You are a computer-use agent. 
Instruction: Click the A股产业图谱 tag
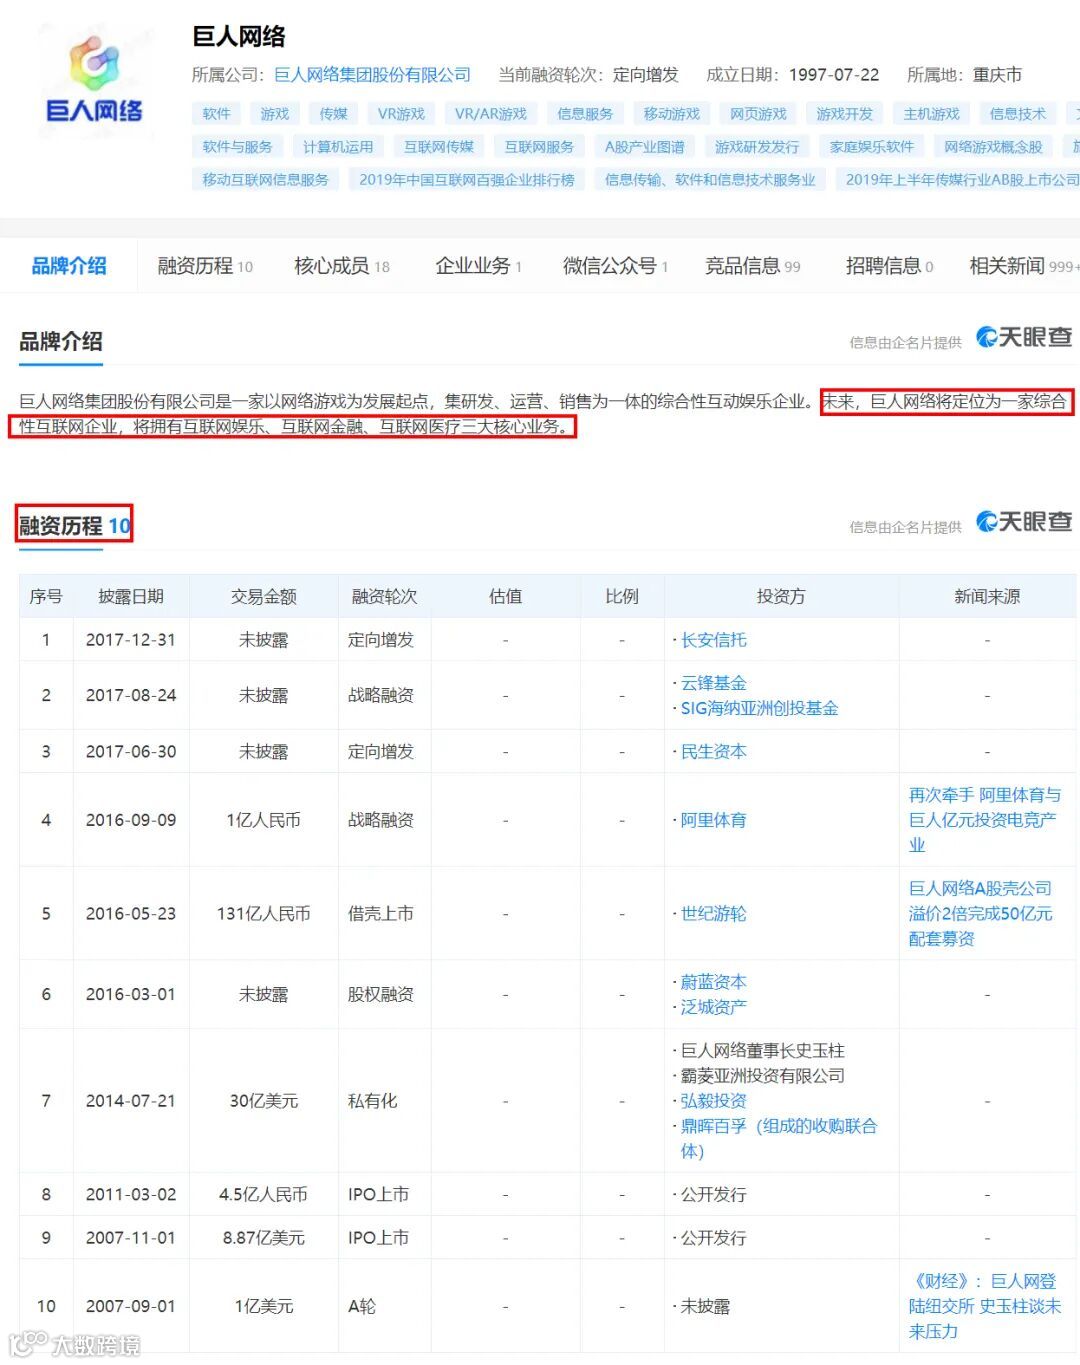point(645,147)
